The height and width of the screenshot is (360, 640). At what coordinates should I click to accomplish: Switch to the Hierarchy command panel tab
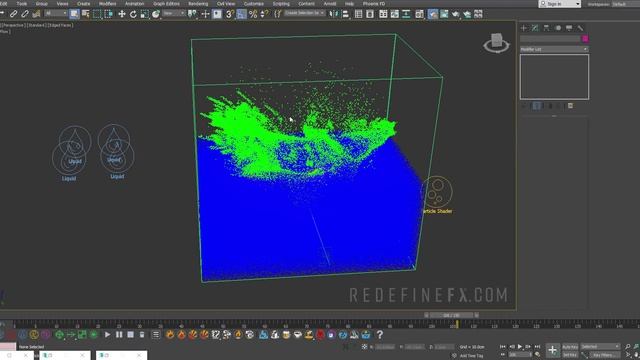[546, 28]
